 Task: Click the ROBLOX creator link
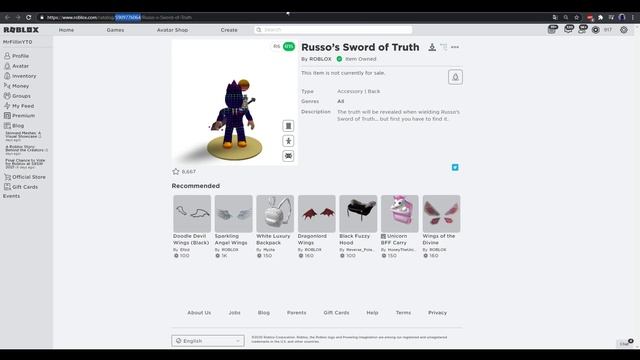pos(320,59)
